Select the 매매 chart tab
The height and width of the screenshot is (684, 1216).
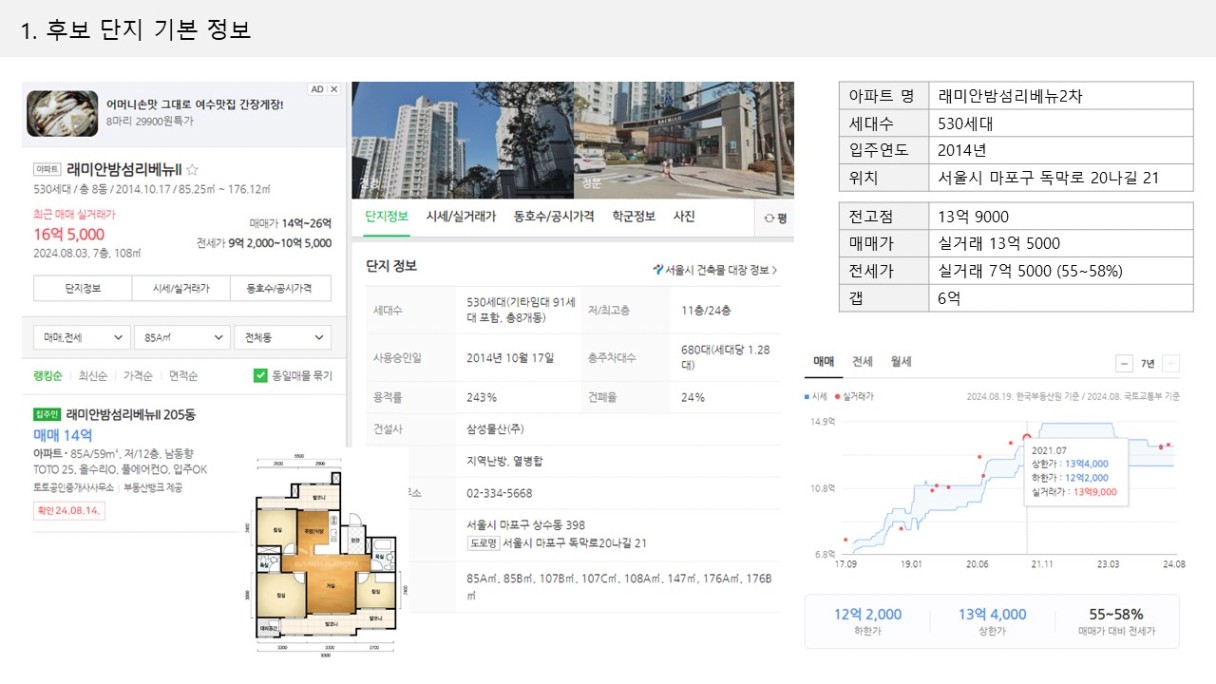(x=824, y=362)
